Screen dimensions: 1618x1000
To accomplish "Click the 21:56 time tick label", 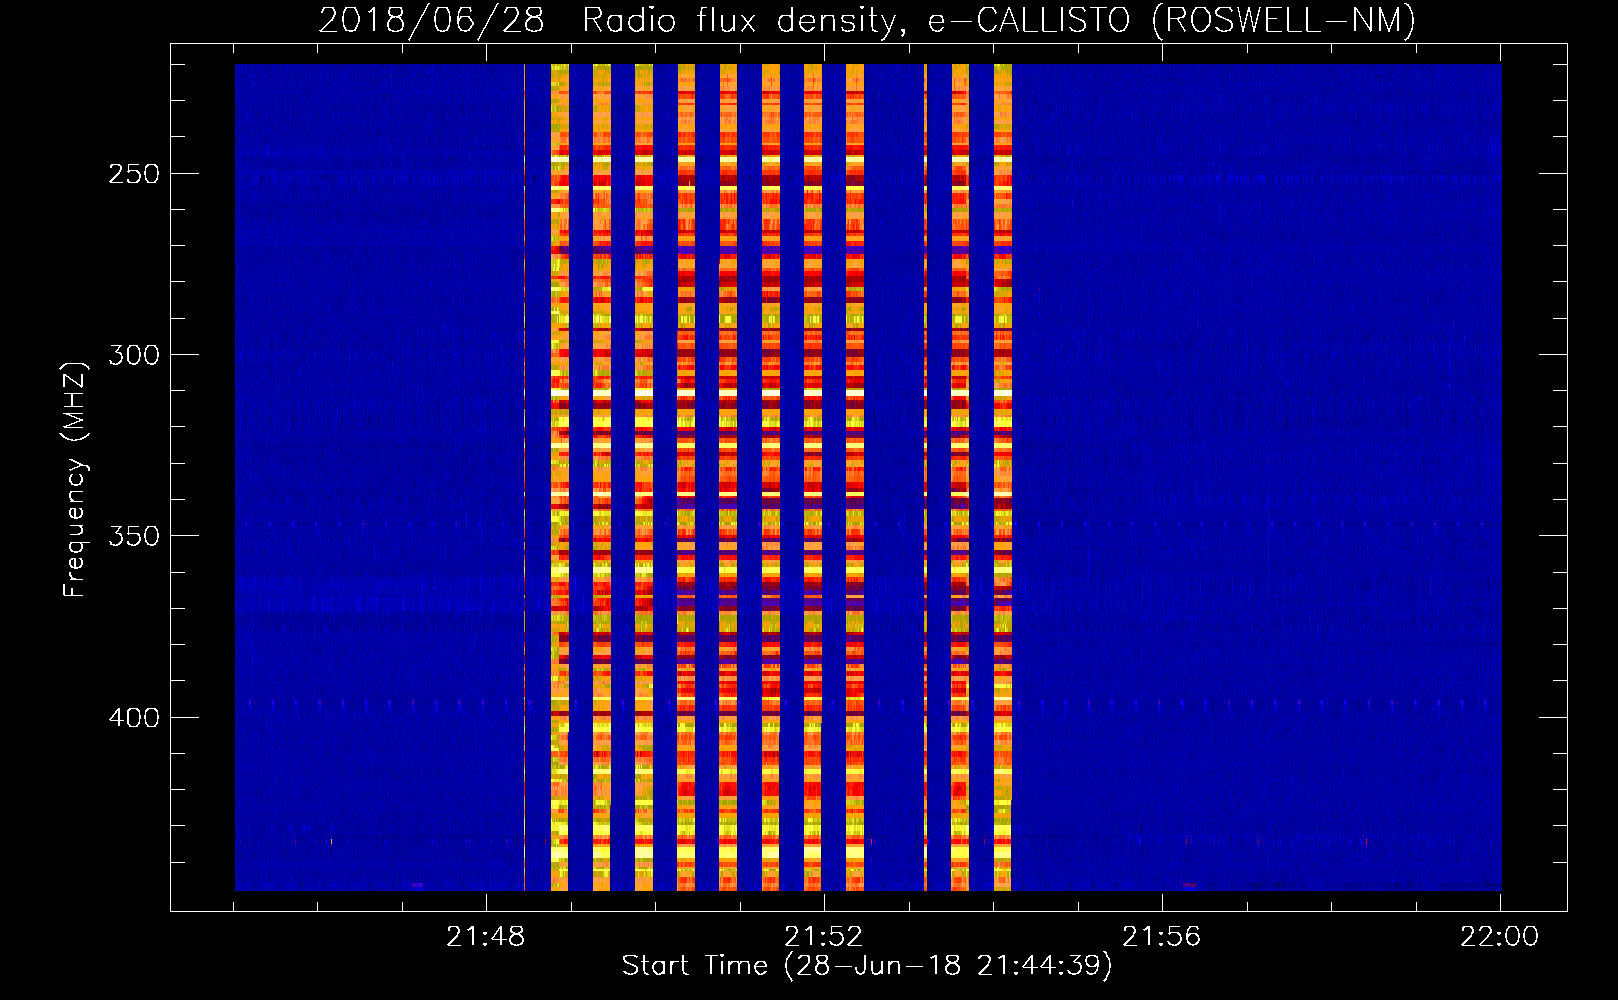I will click(x=1162, y=937).
